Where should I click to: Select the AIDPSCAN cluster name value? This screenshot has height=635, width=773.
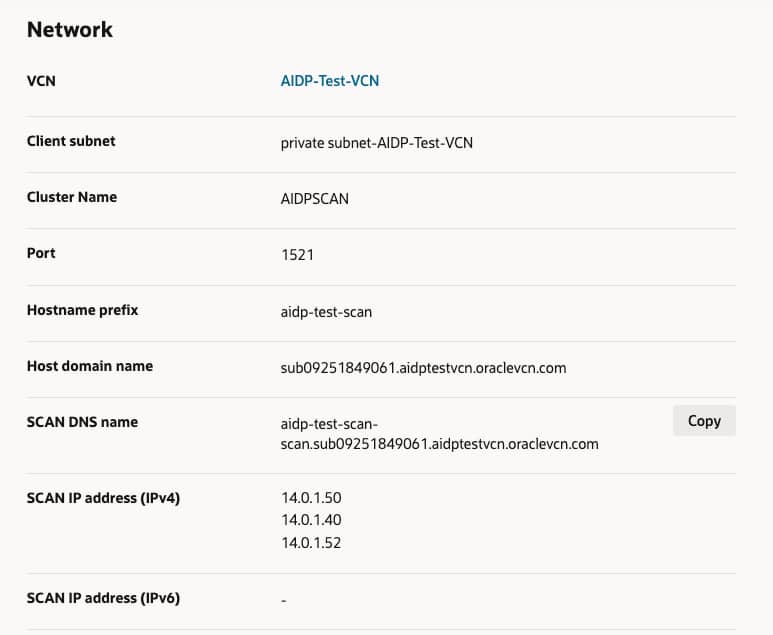point(315,199)
